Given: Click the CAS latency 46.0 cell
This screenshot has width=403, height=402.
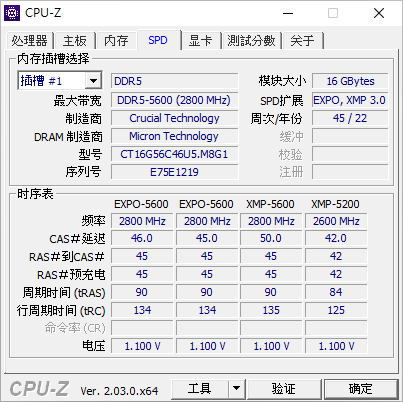Looking at the screenshot, I should click(142, 238).
